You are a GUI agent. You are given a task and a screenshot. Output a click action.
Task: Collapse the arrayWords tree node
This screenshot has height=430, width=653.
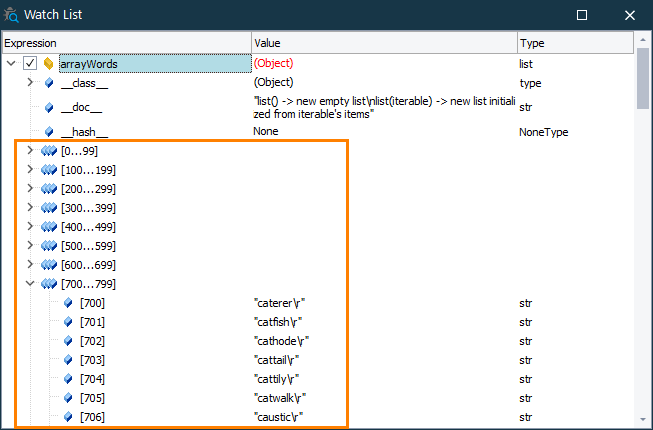tap(11, 64)
